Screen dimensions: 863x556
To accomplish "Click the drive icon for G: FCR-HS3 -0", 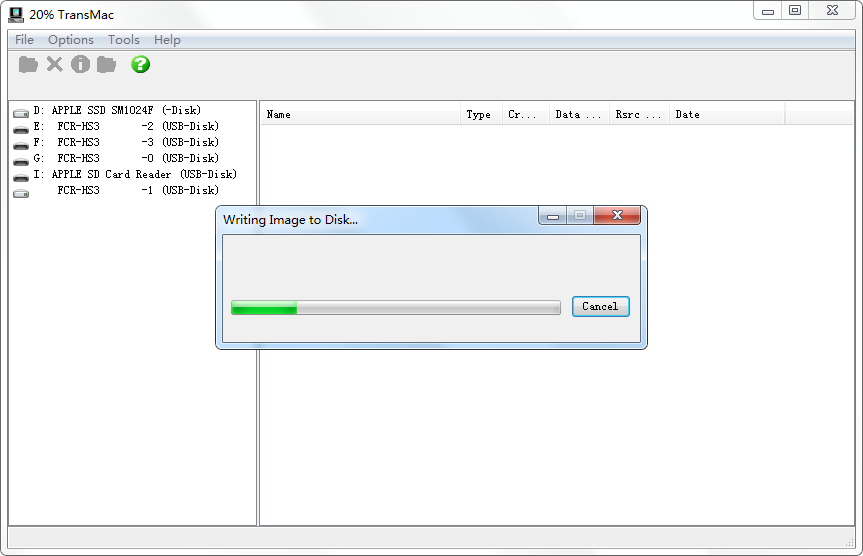I will [x=21, y=162].
